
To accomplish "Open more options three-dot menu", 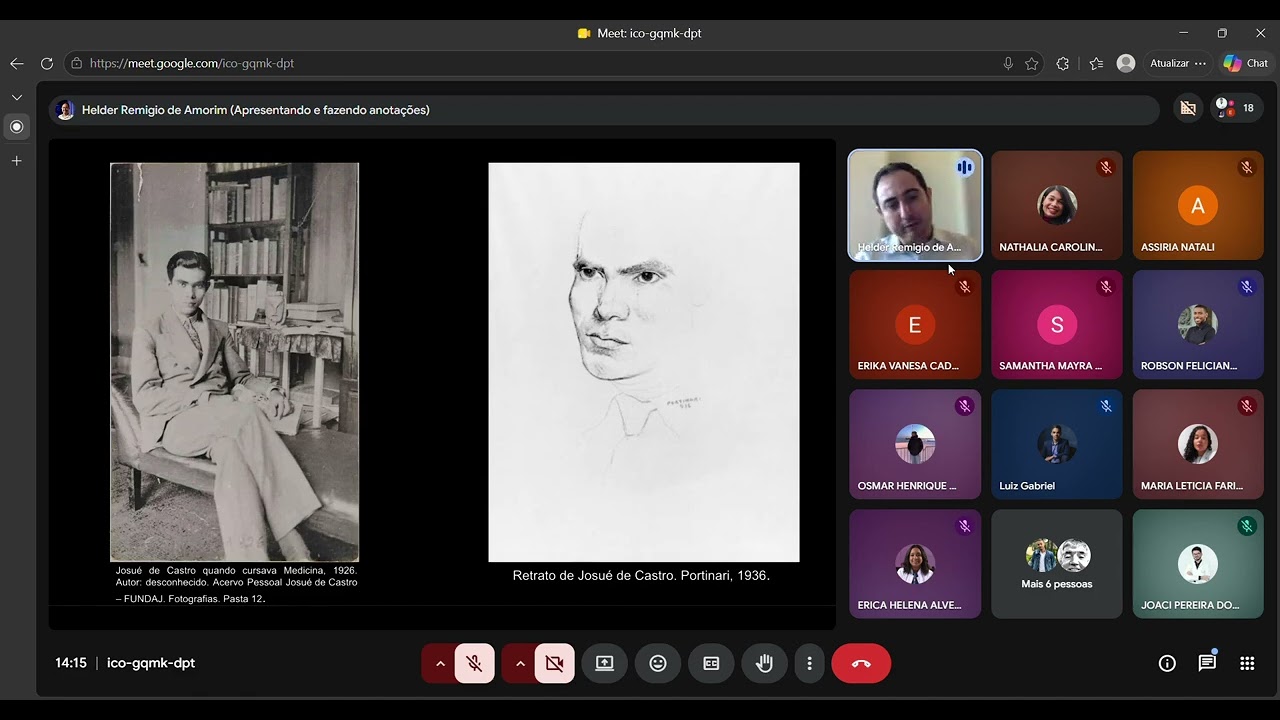I will [x=810, y=663].
